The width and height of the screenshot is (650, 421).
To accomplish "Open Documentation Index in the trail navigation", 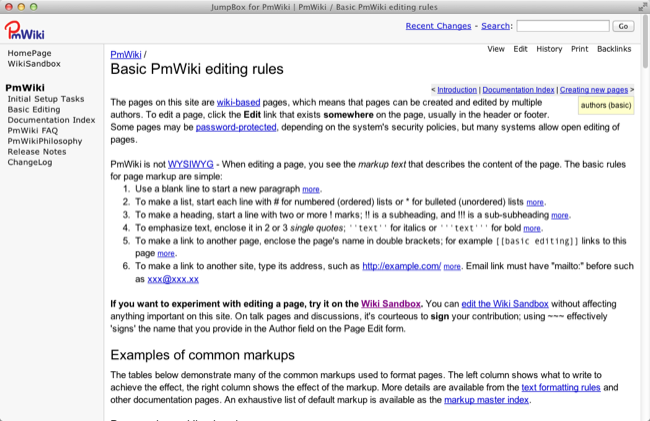I will pyautogui.click(x=518, y=90).
